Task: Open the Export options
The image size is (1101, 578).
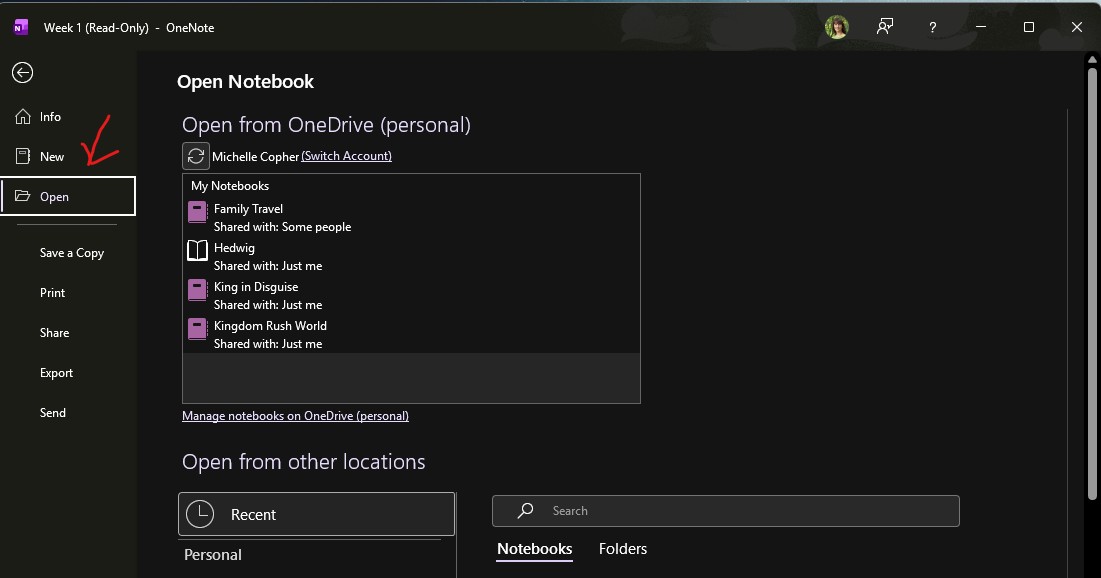Action: [56, 373]
